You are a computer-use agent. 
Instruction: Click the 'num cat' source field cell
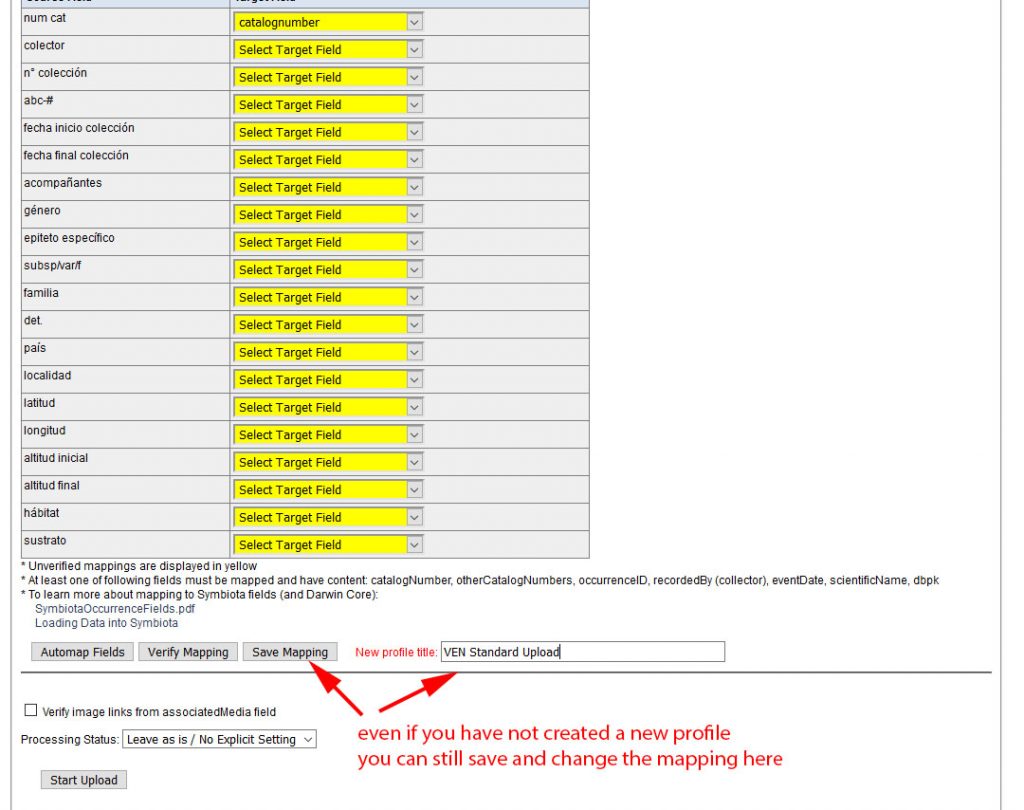[125, 22]
